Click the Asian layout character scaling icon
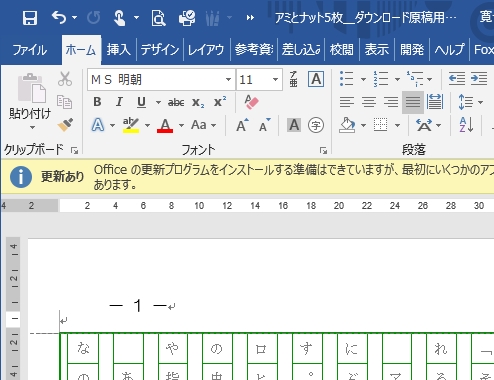The image size is (494, 380). point(424,125)
